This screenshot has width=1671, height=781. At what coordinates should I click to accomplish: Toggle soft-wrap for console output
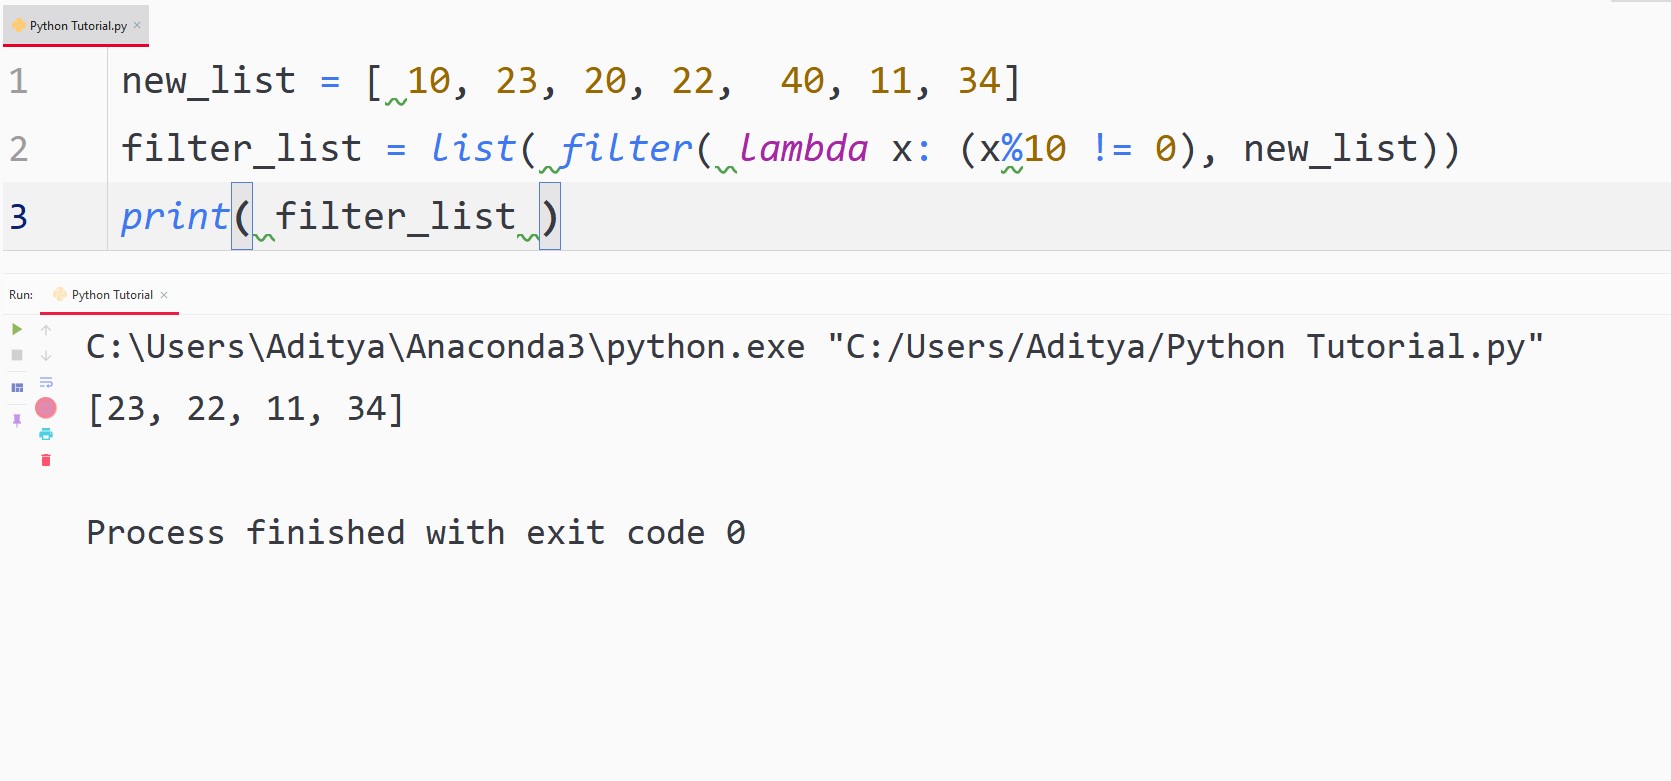[x=46, y=382]
